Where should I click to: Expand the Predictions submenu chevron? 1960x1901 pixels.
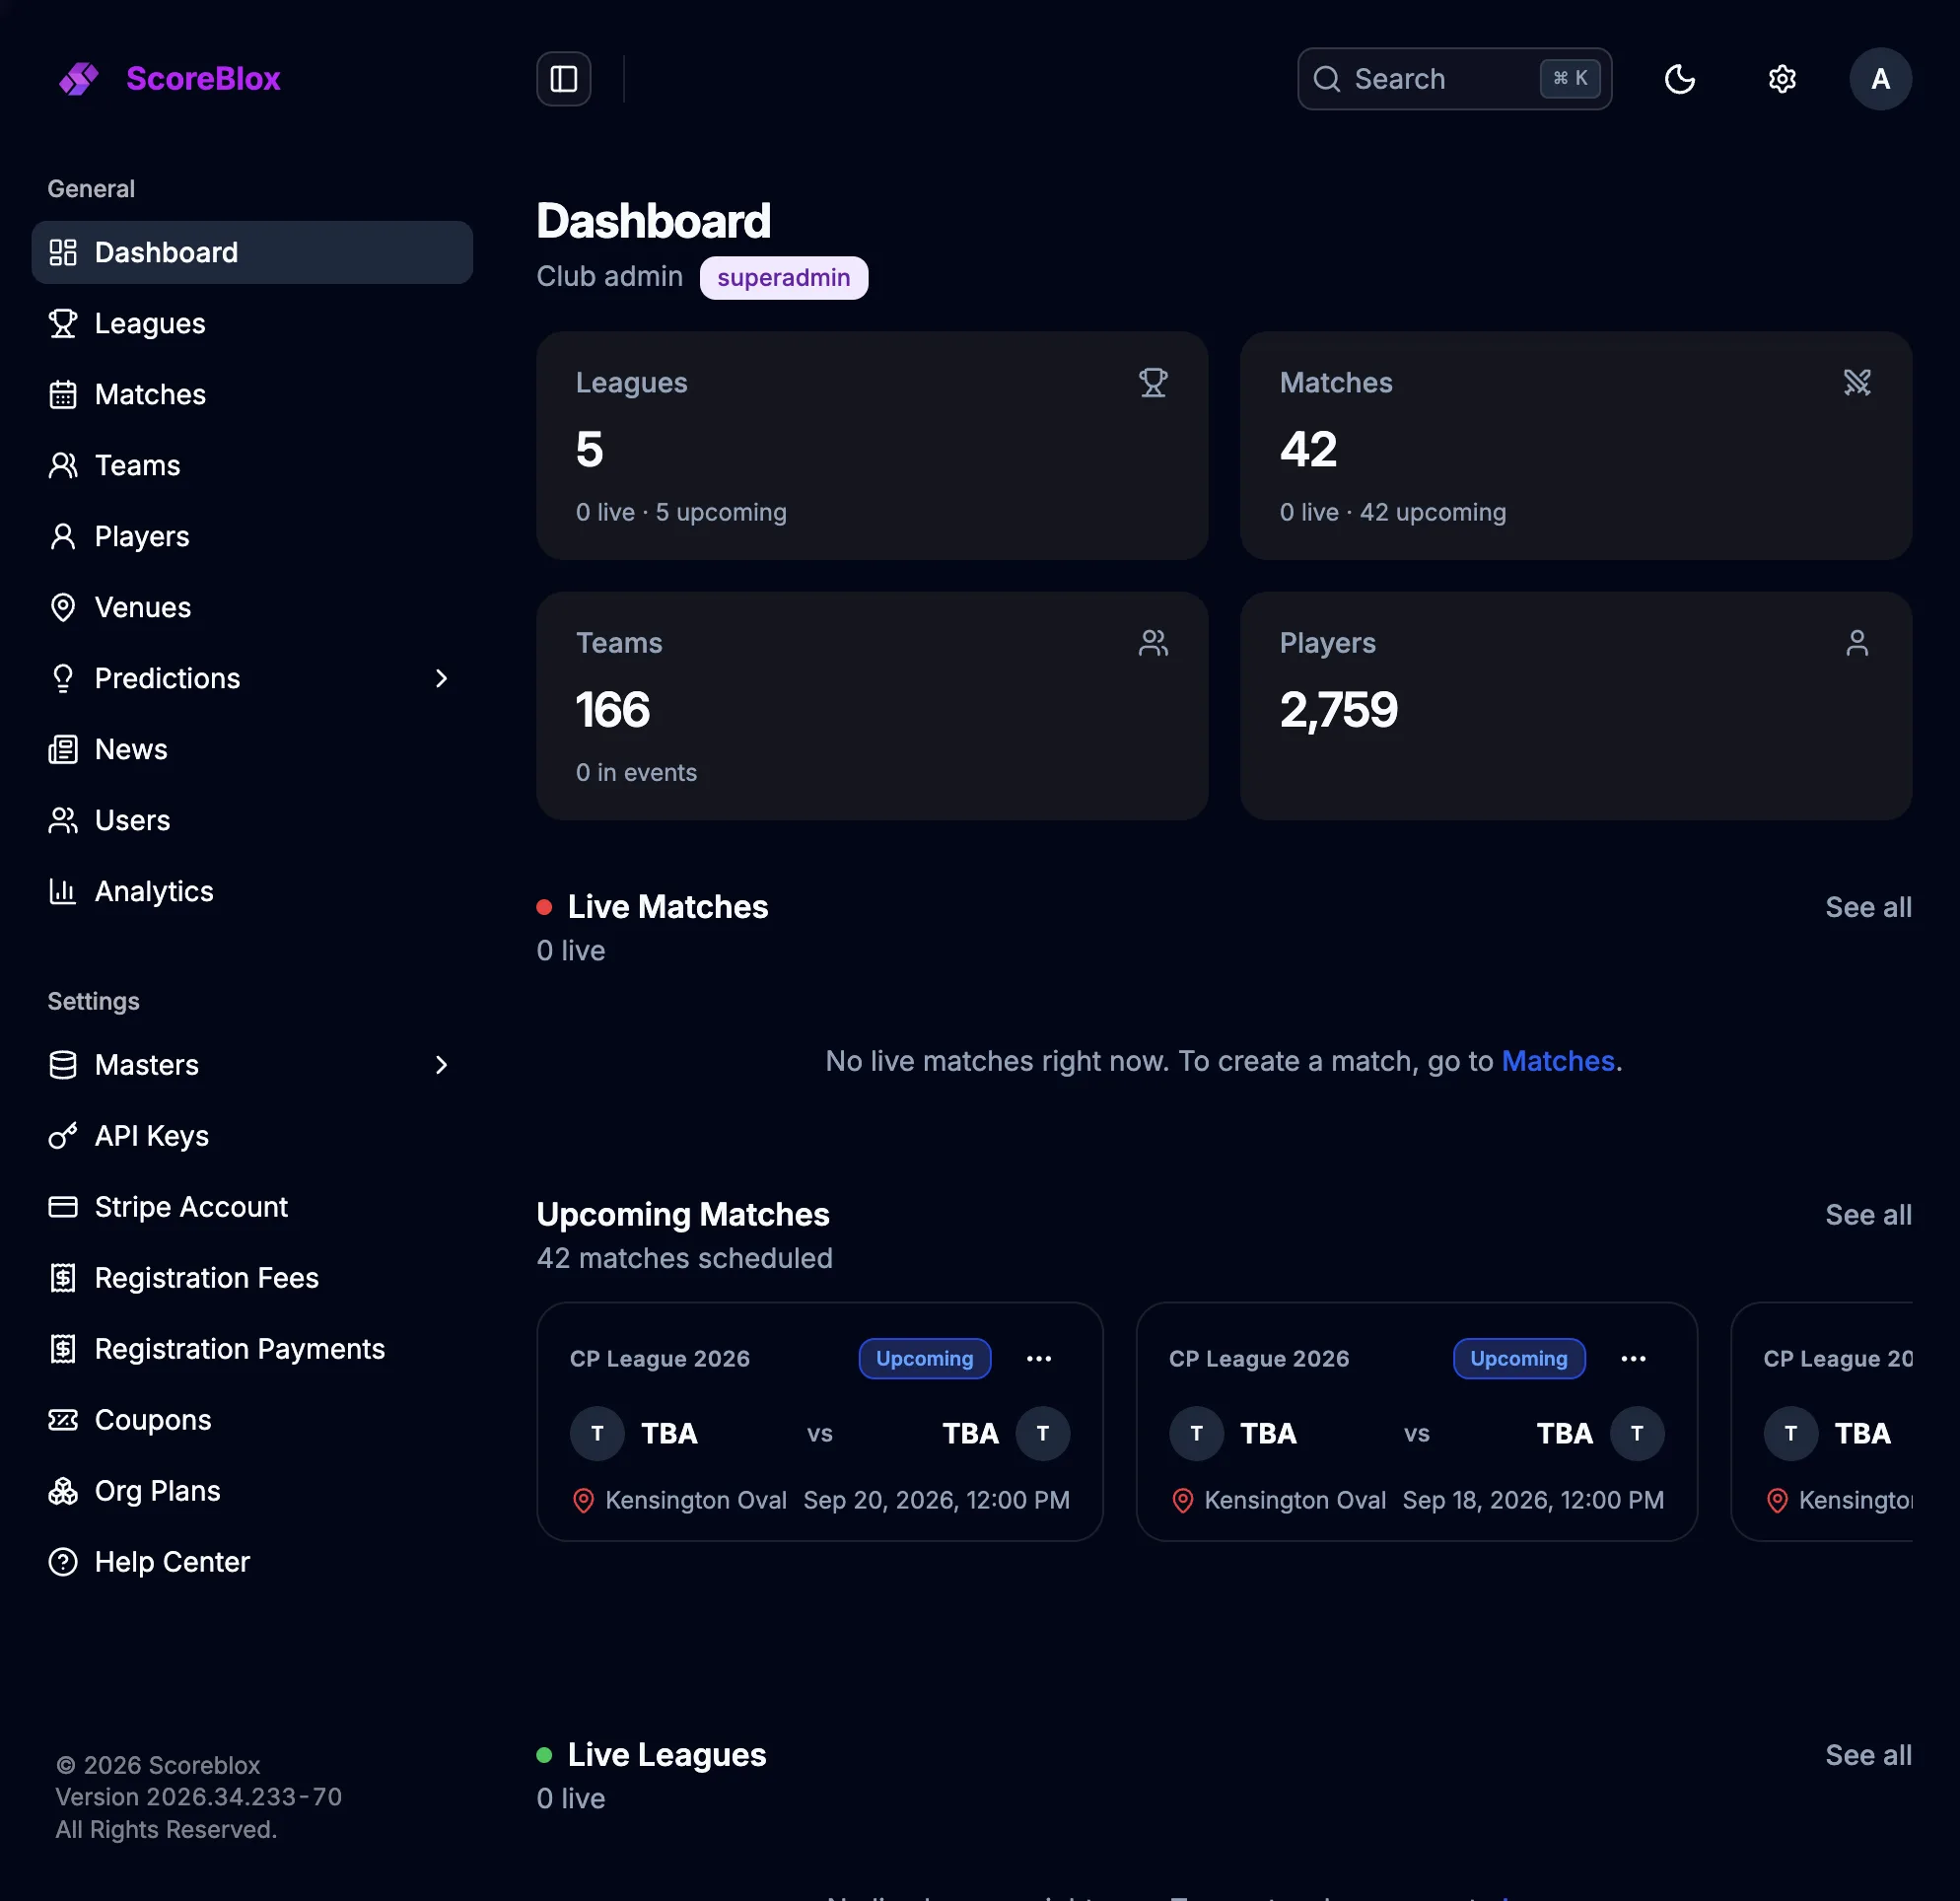pos(441,678)
